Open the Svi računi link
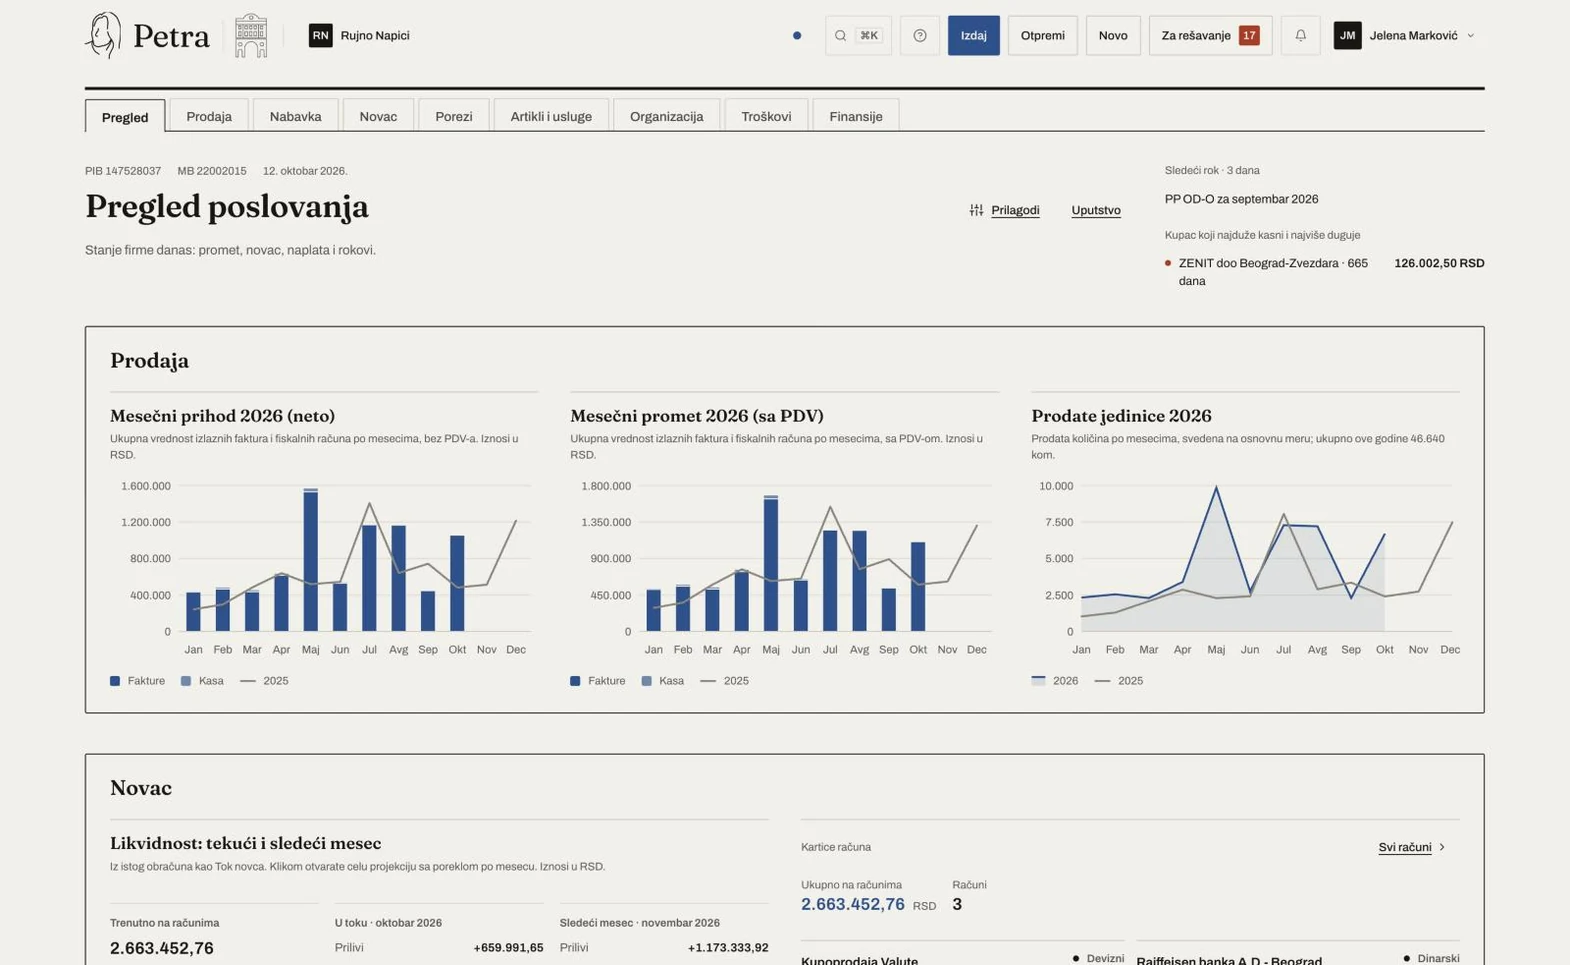Screen dimensions: 1570x965 coord(1405,847)
